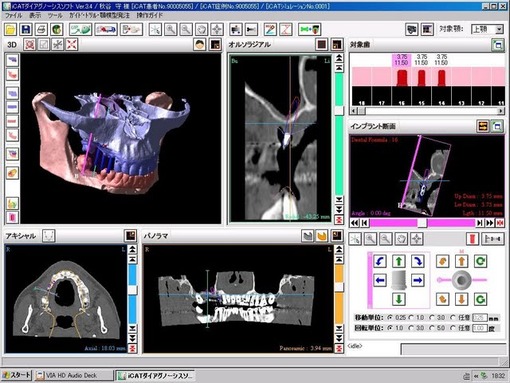Click the arch icon next to アキシャル label
The height and width of the screenshot is (383, 510).
point(49,236)
